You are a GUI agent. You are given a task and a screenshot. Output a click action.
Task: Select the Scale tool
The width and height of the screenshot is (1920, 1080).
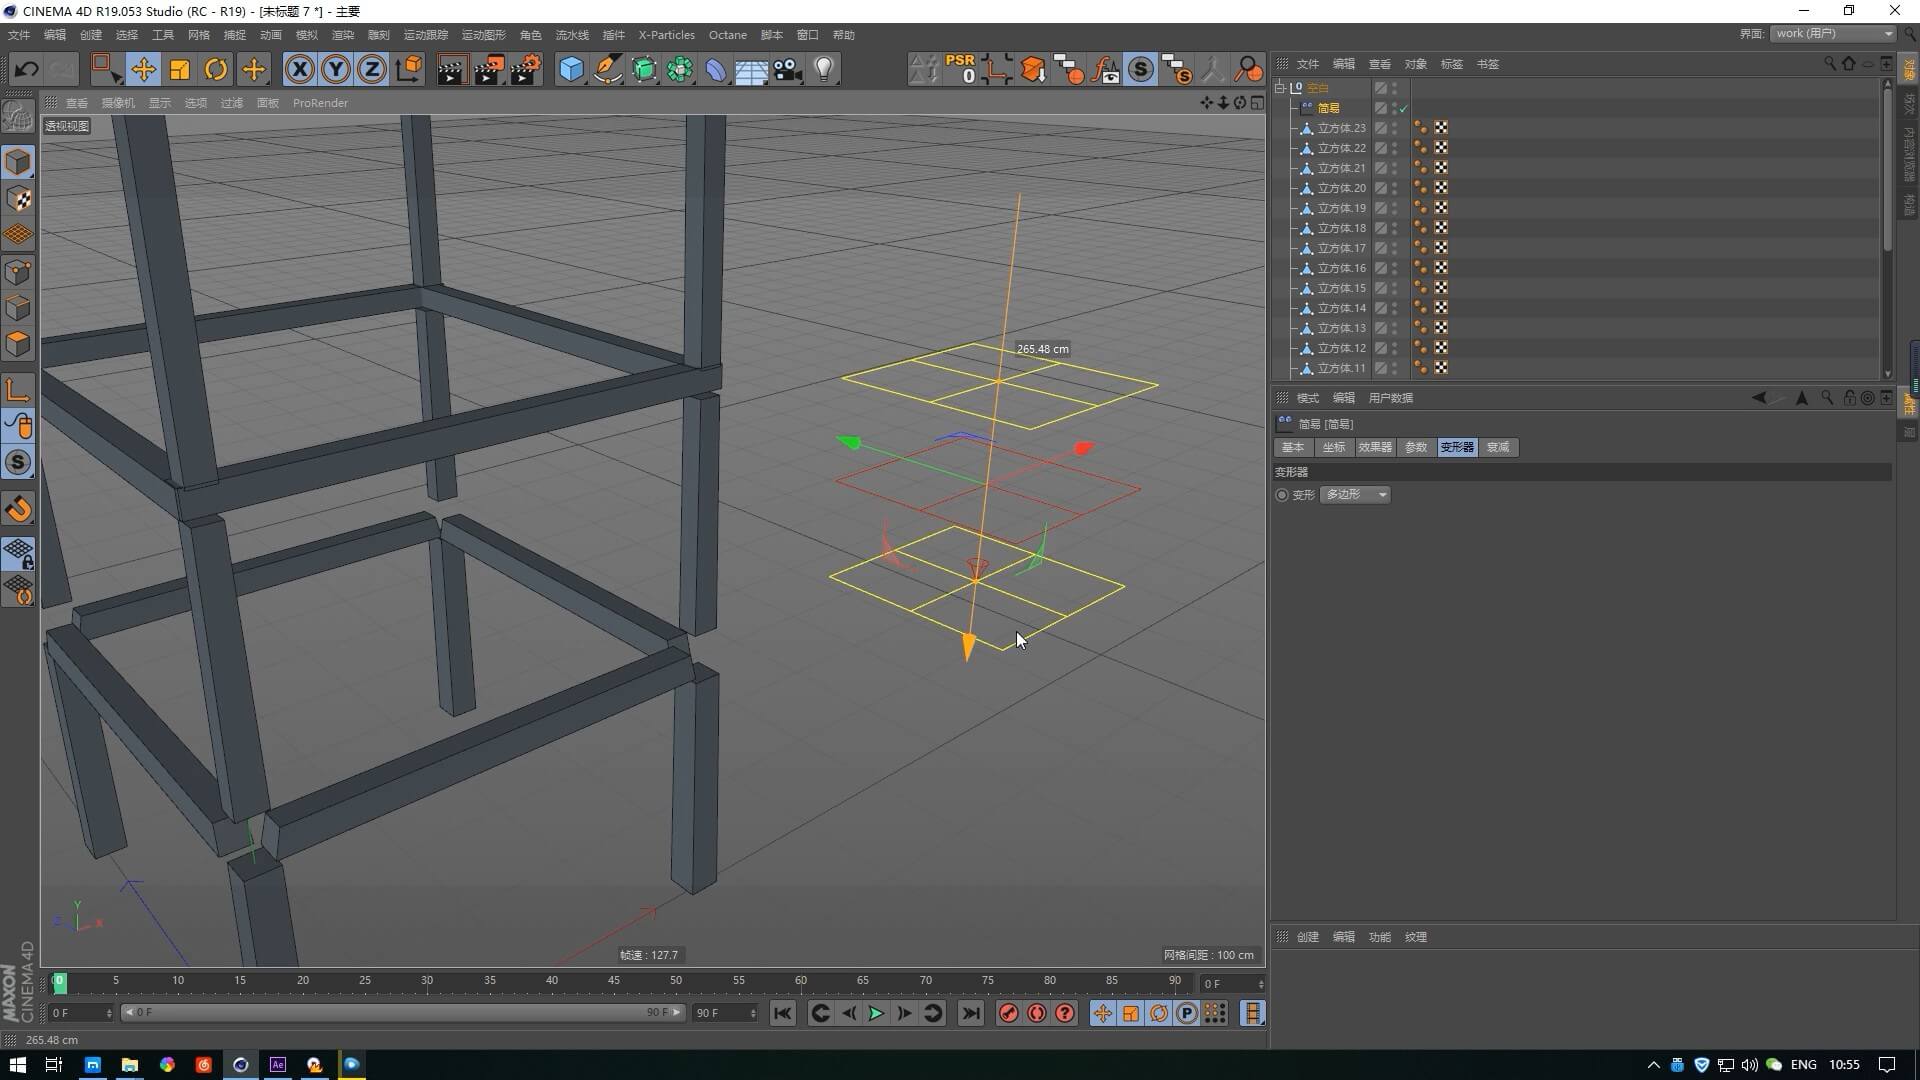pyautogui.click(x=180, y=69)
